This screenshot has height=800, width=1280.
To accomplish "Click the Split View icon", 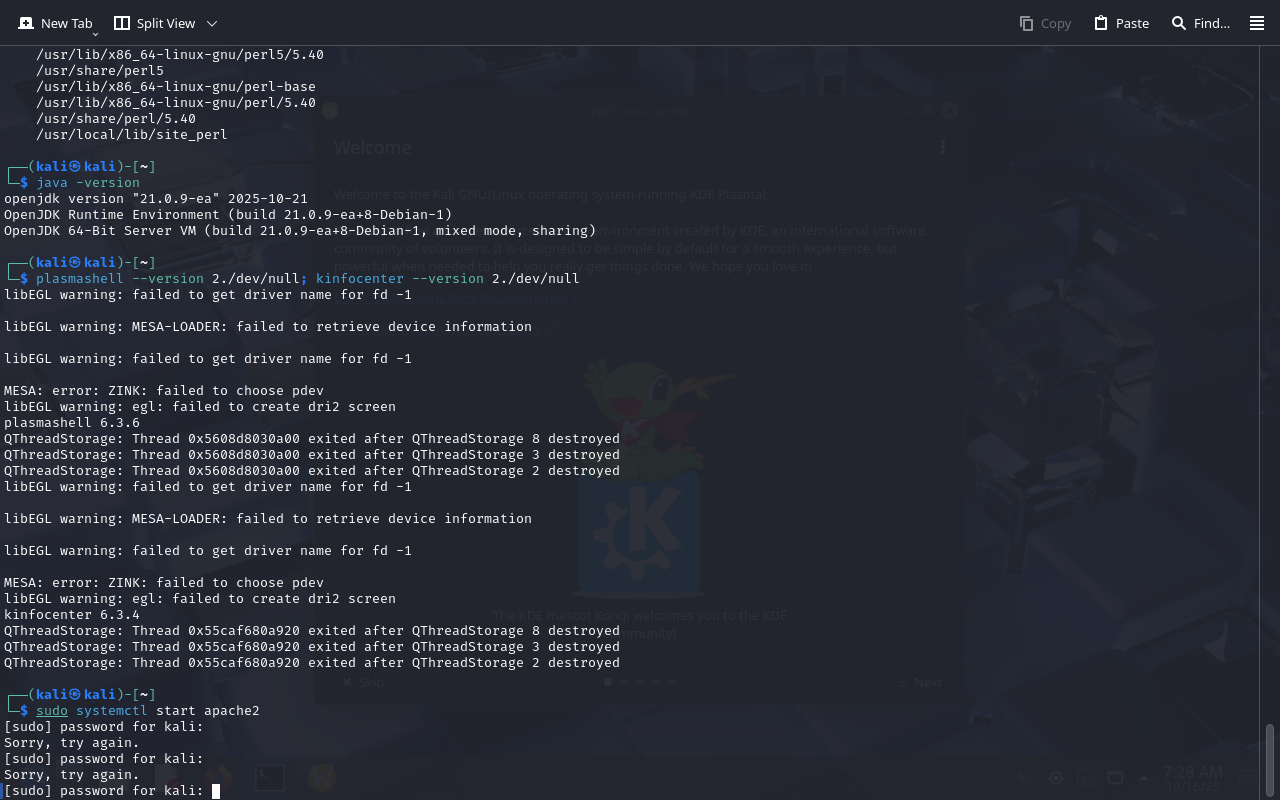I will 122,23.
